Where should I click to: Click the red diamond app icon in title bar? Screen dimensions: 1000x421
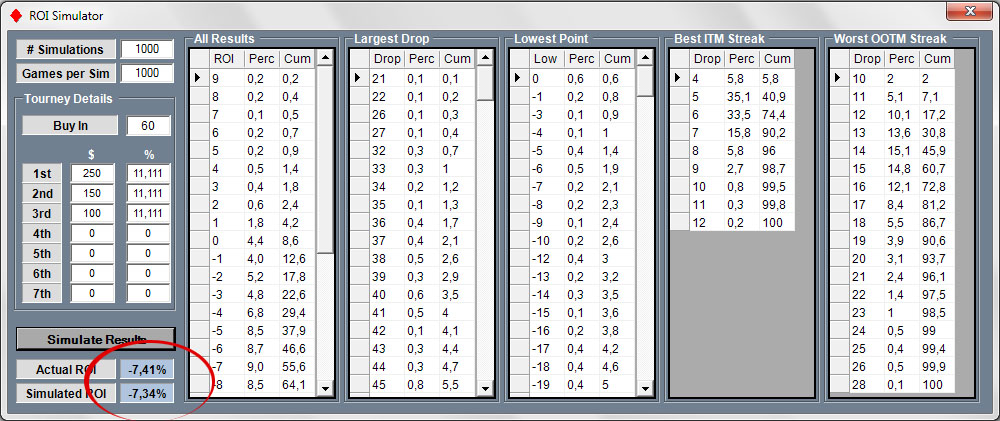pyautogui.click(x=14, y=16)
